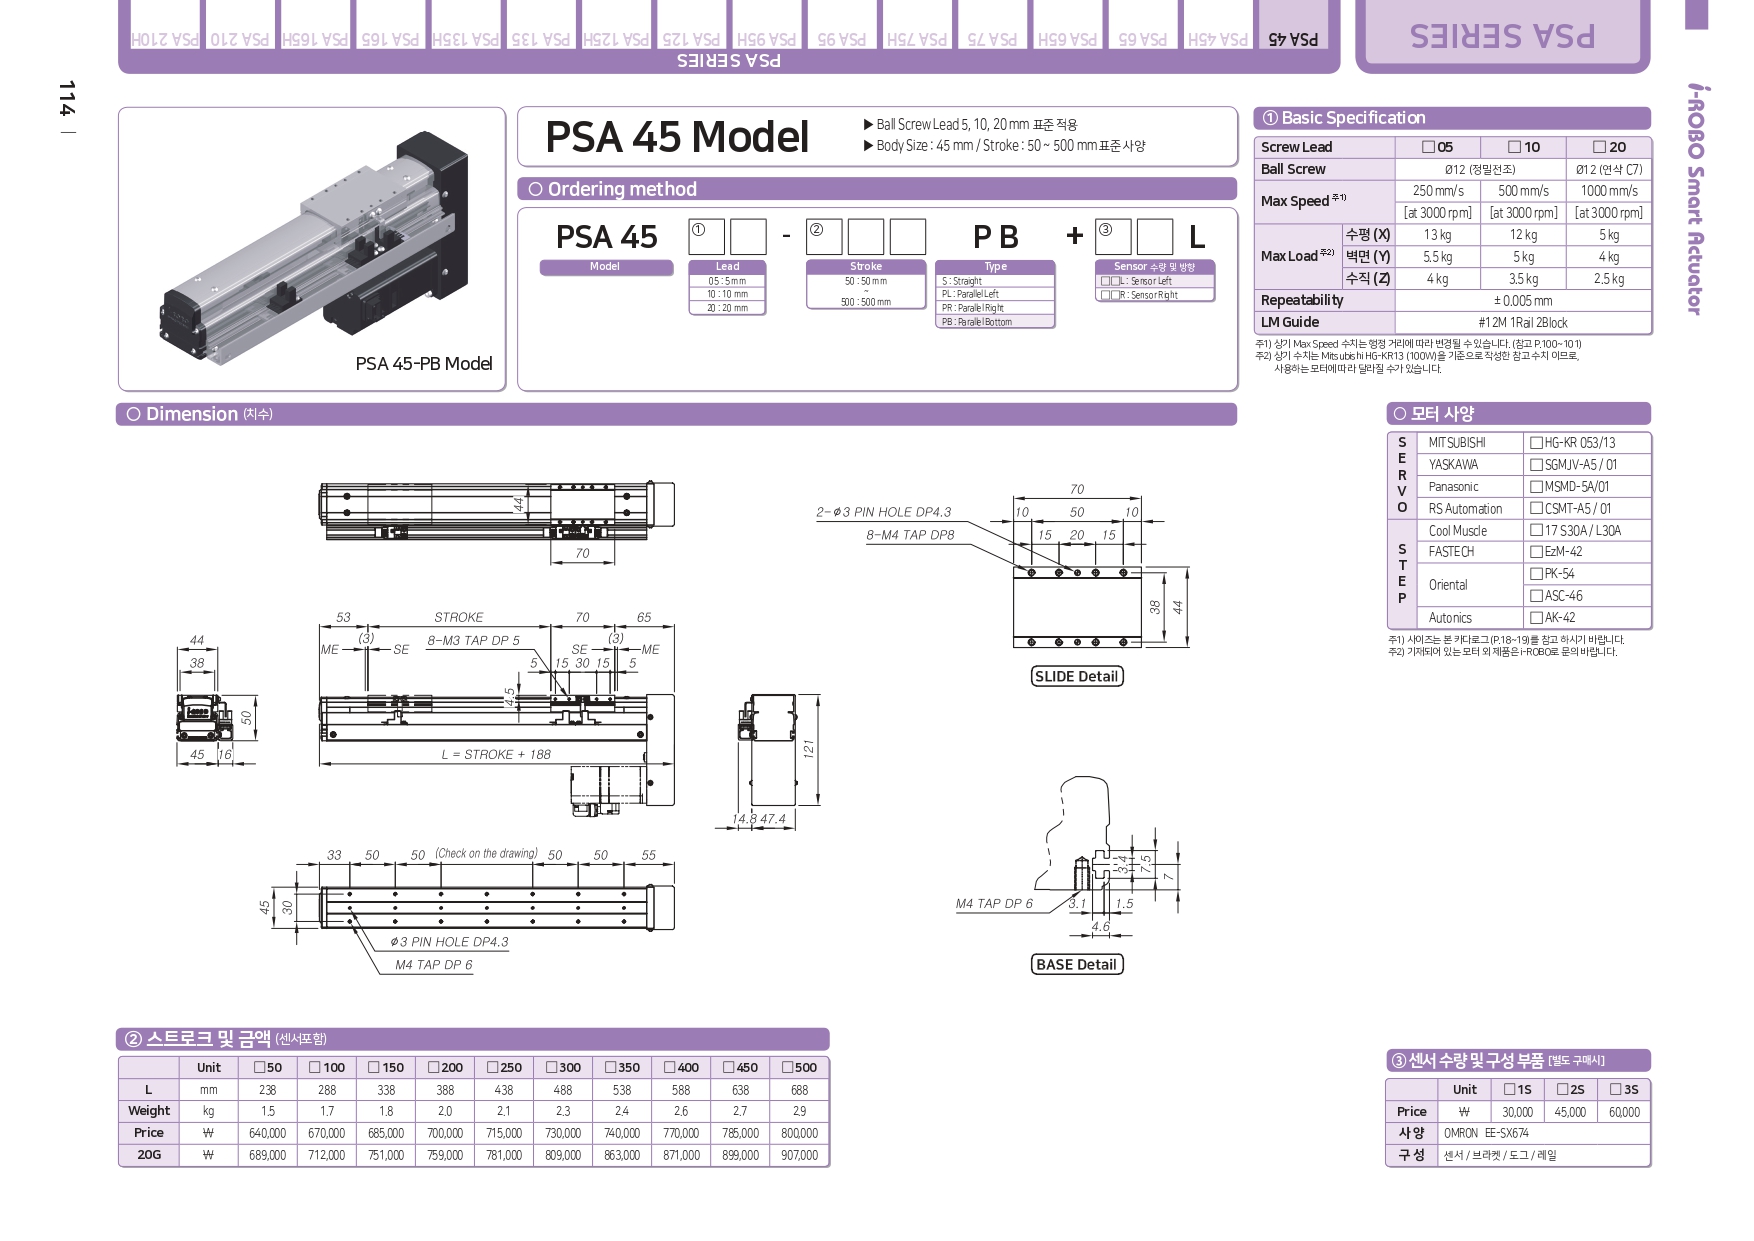
Task: Click the Ordering method section header
Action: [x=877, y=189]
